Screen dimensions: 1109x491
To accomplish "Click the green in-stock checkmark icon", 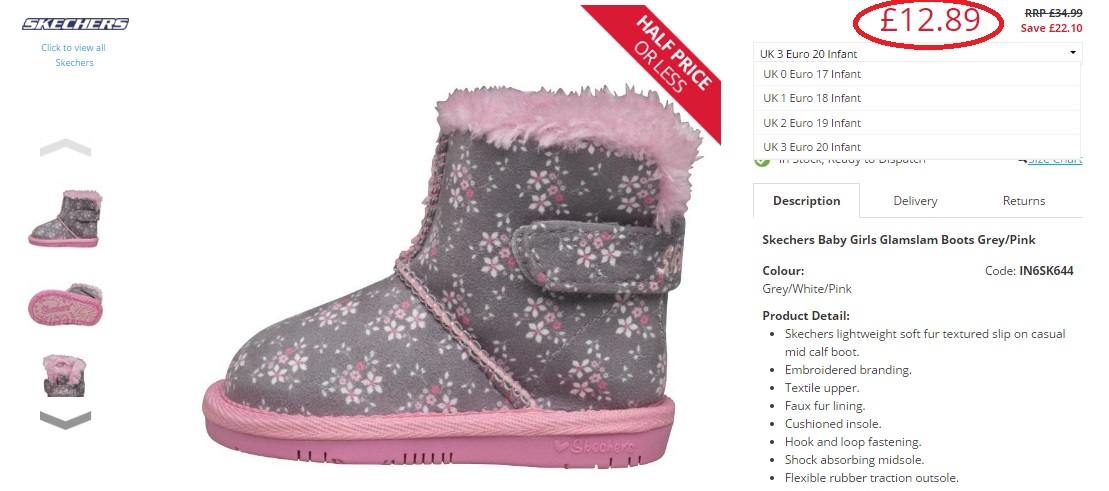I will 762,160.
